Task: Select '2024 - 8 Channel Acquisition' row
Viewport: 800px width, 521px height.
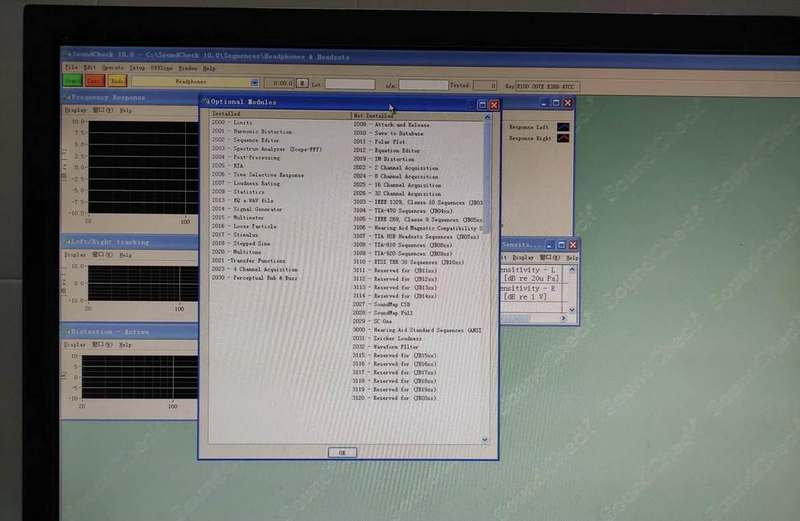Action: pyautogui.click(x=395, y=176)
